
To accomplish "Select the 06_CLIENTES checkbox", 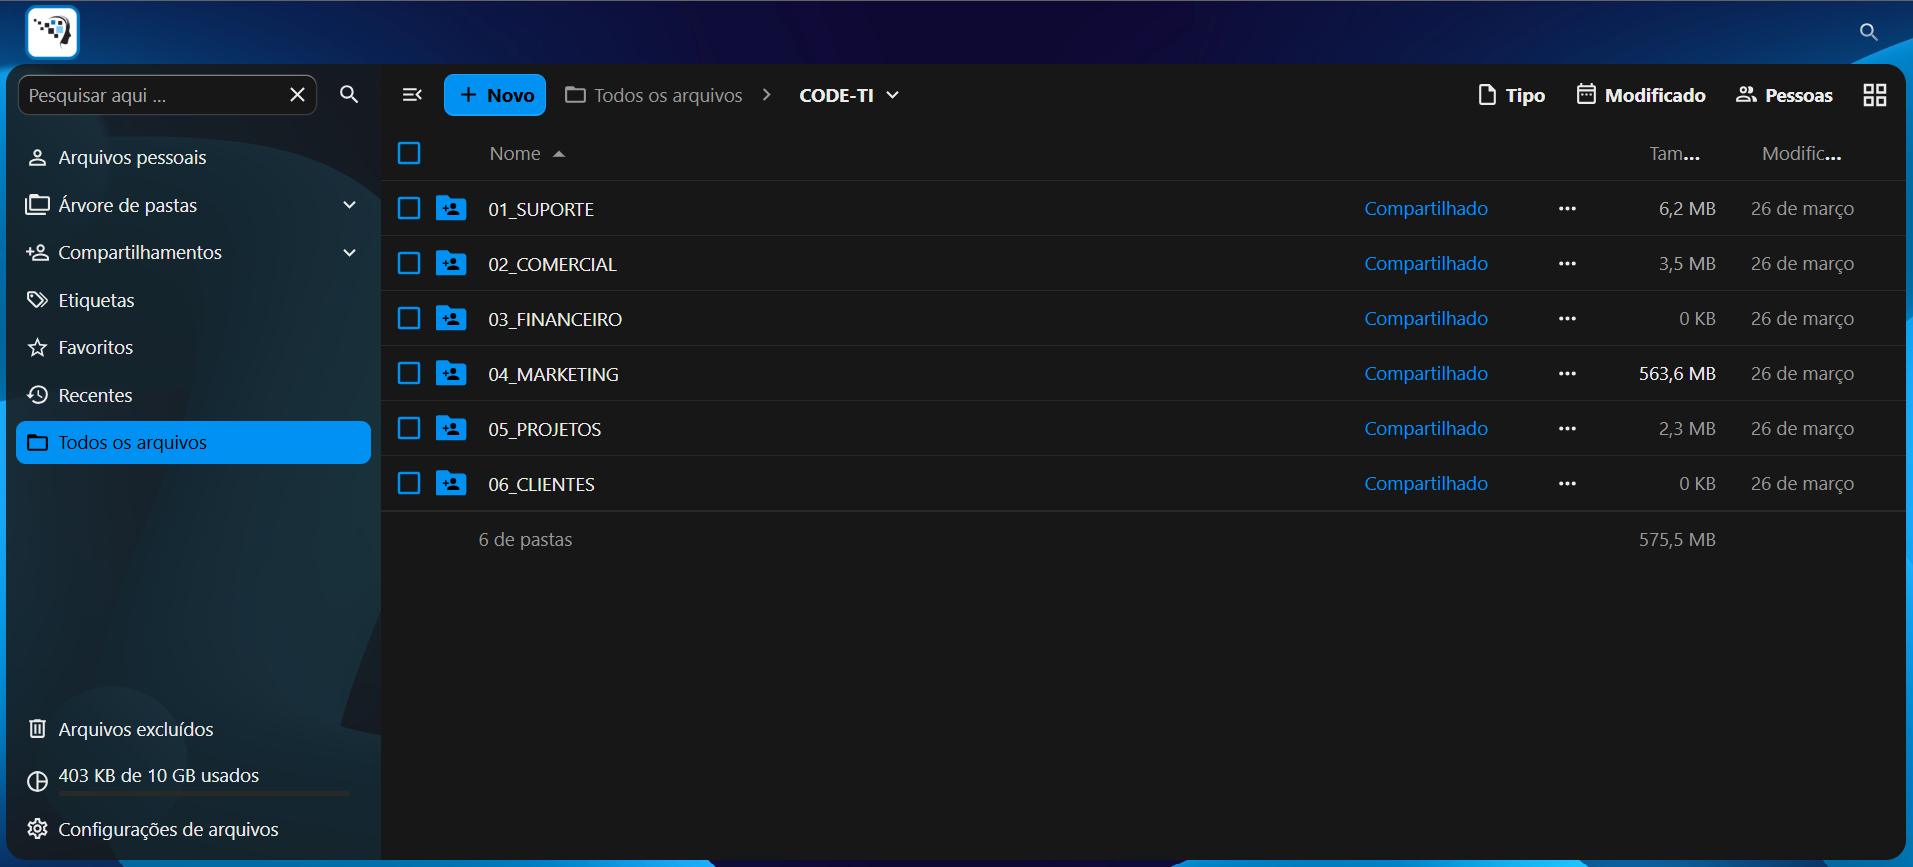I will coord(409,483).
